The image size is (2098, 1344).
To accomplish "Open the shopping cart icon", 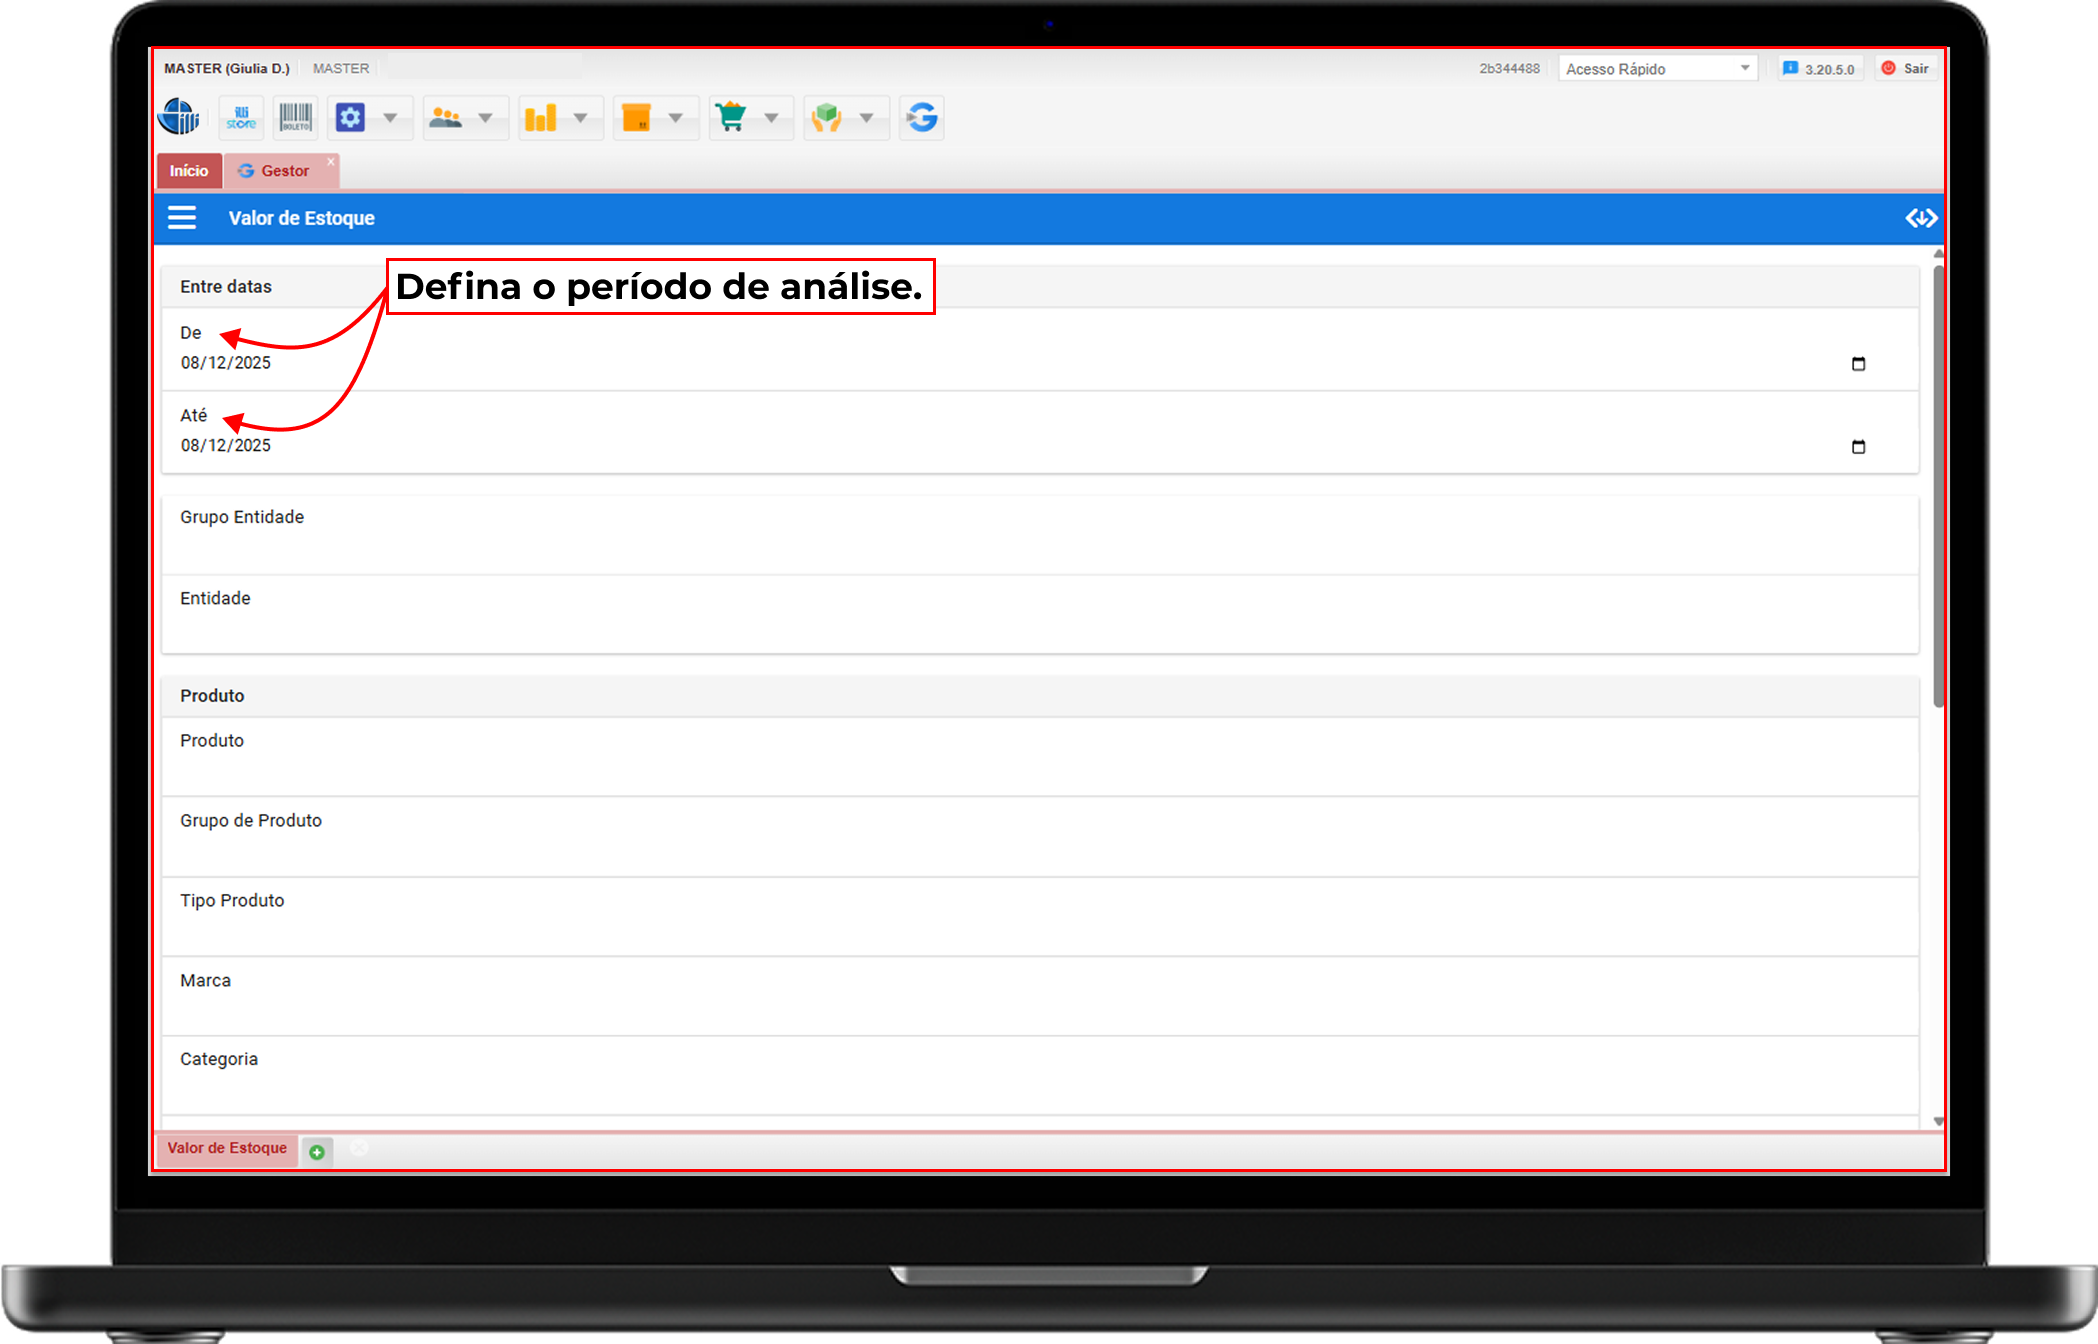I will click(732, 118).
